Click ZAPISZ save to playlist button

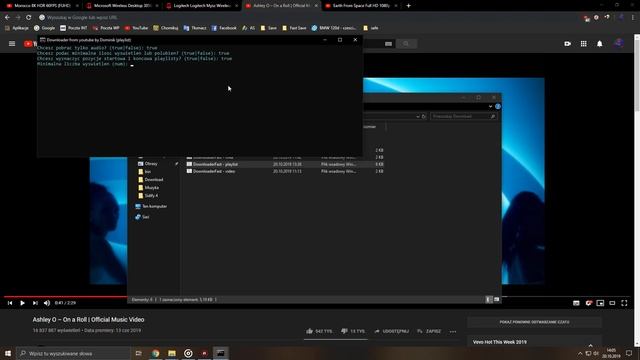coord(429,331)
